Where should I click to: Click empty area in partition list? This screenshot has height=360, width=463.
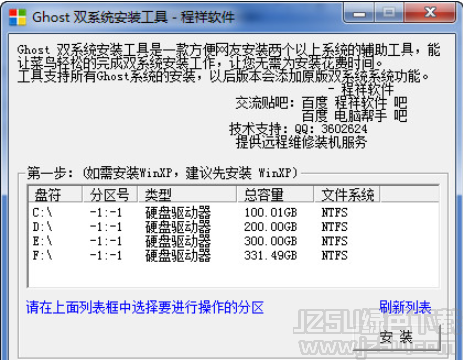coord(233,275)
